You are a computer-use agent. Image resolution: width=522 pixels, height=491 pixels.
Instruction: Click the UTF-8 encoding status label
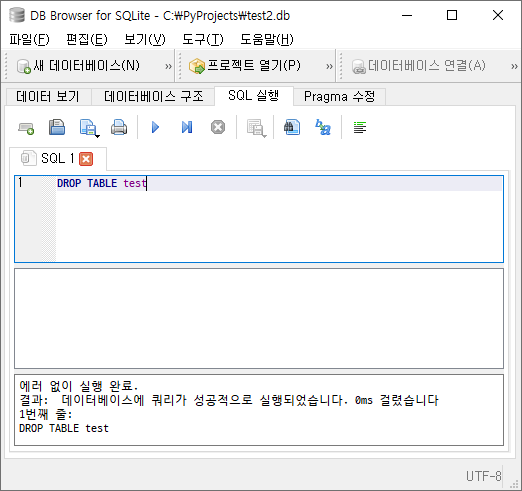tap(484, 476)
